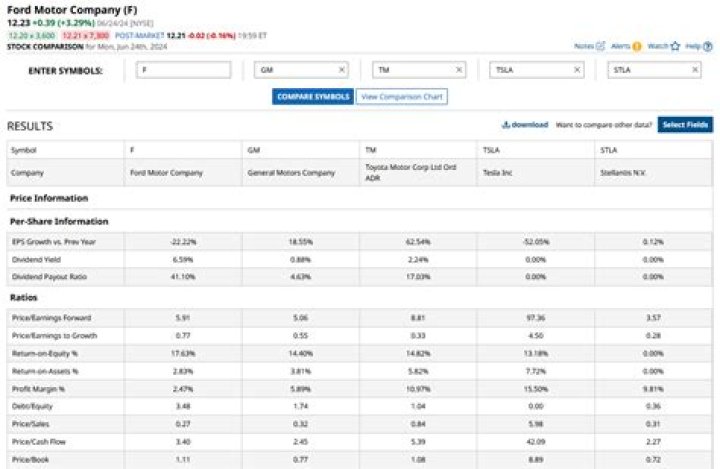Screen dimensions: 720x469
Task: Expand the Price Information section
Action: pyautogui.click(x=49, y=198)
